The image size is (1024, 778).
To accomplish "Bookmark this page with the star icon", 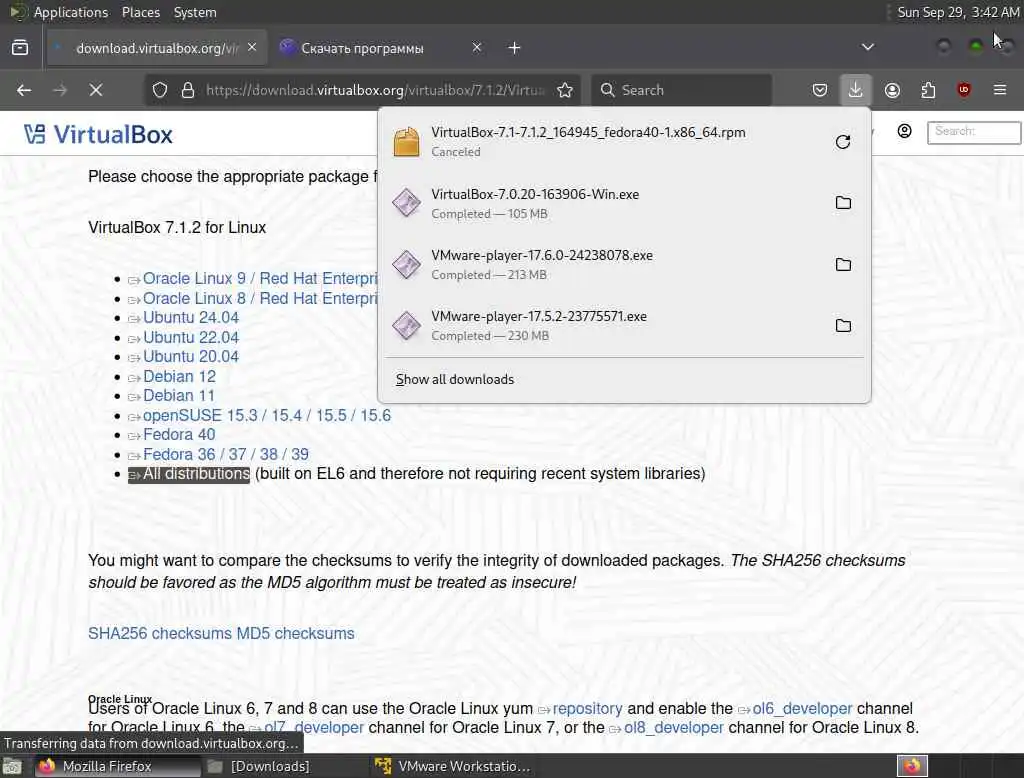I will tap(565, 90).
